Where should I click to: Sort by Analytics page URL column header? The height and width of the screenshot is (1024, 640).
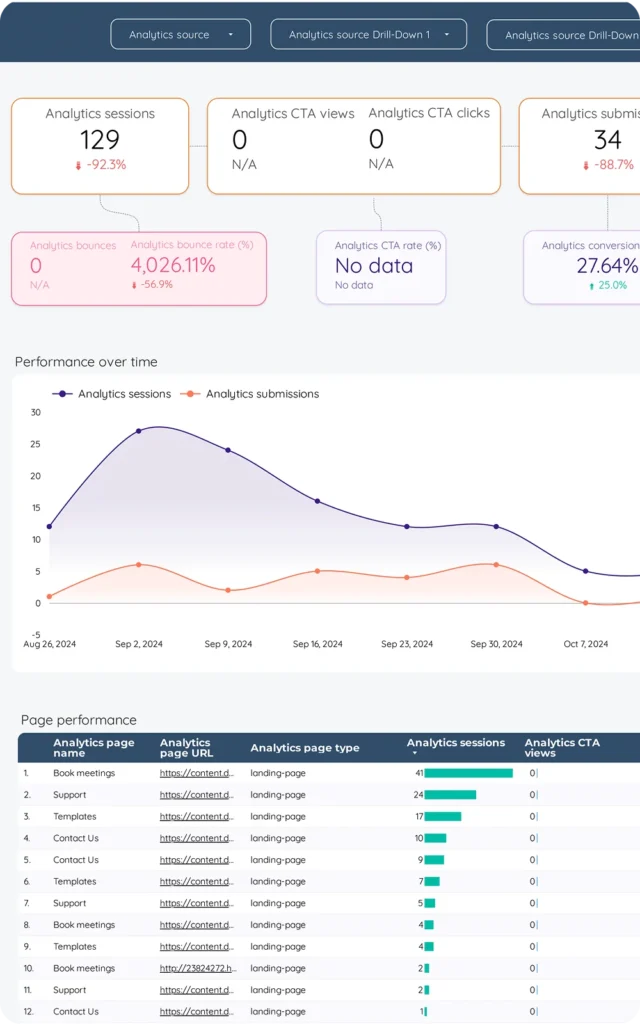click(186, 748)
